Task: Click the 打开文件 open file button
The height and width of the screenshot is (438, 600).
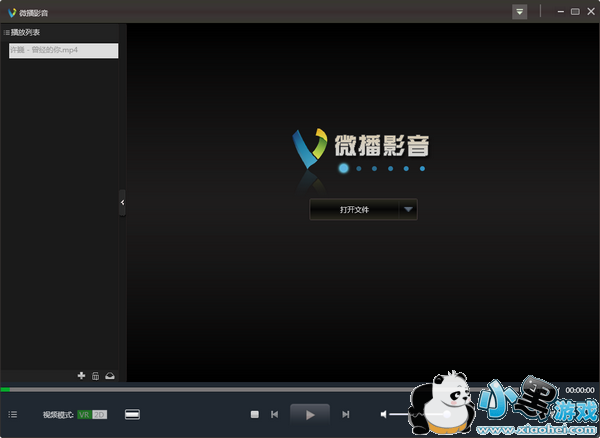Action: coord(354,210)
